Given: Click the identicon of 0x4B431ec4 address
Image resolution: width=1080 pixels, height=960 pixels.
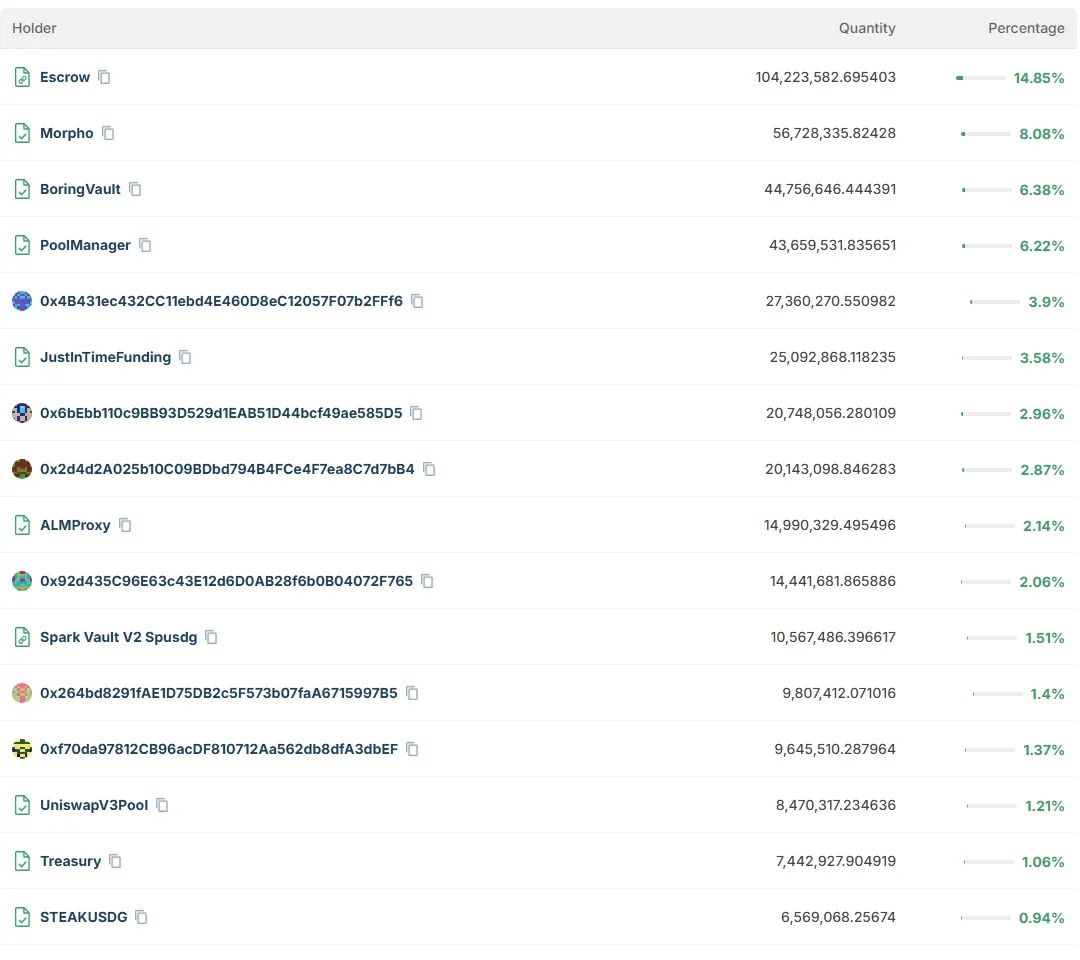Looking at the screenshot, I should 22,301.
